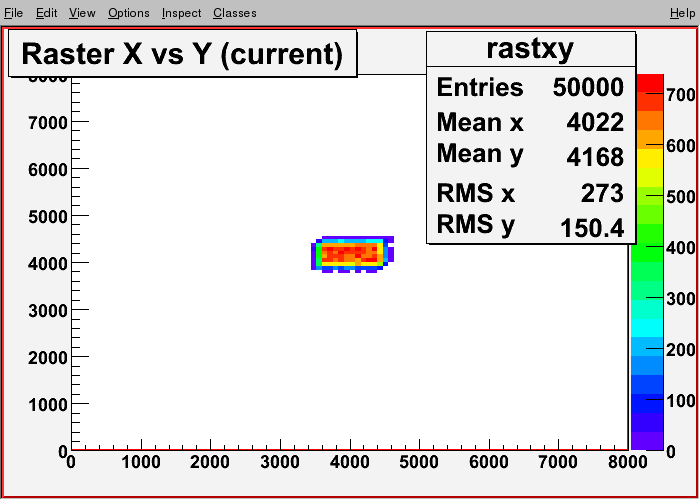Click the x-axis label 8000
This screenshot has height=500, width=700.
click(x=627, y=462)
